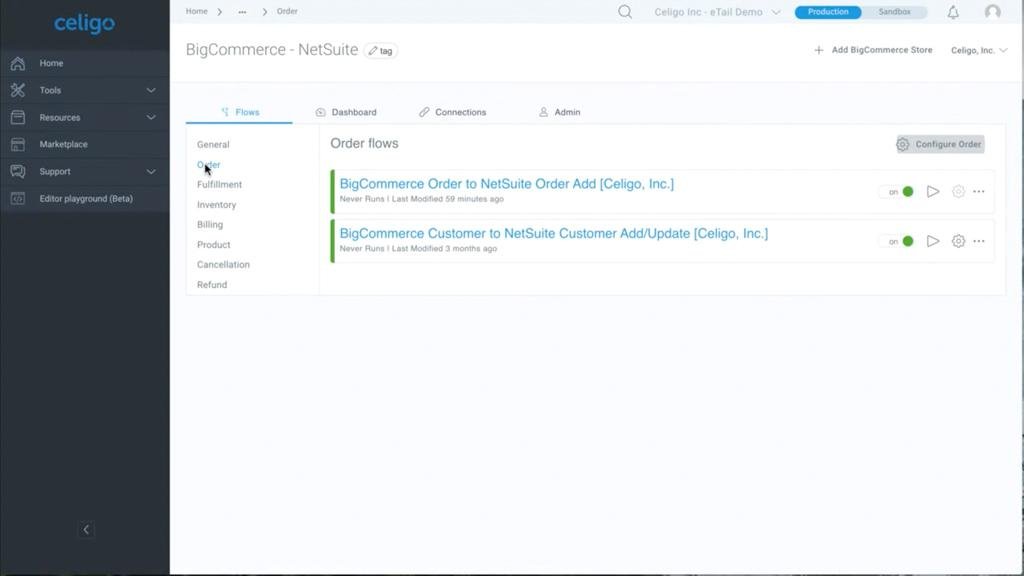1024x576 pixels.
Task: Click the Tools wrench icon in sidebar
Action: click(x=18, y=90)
